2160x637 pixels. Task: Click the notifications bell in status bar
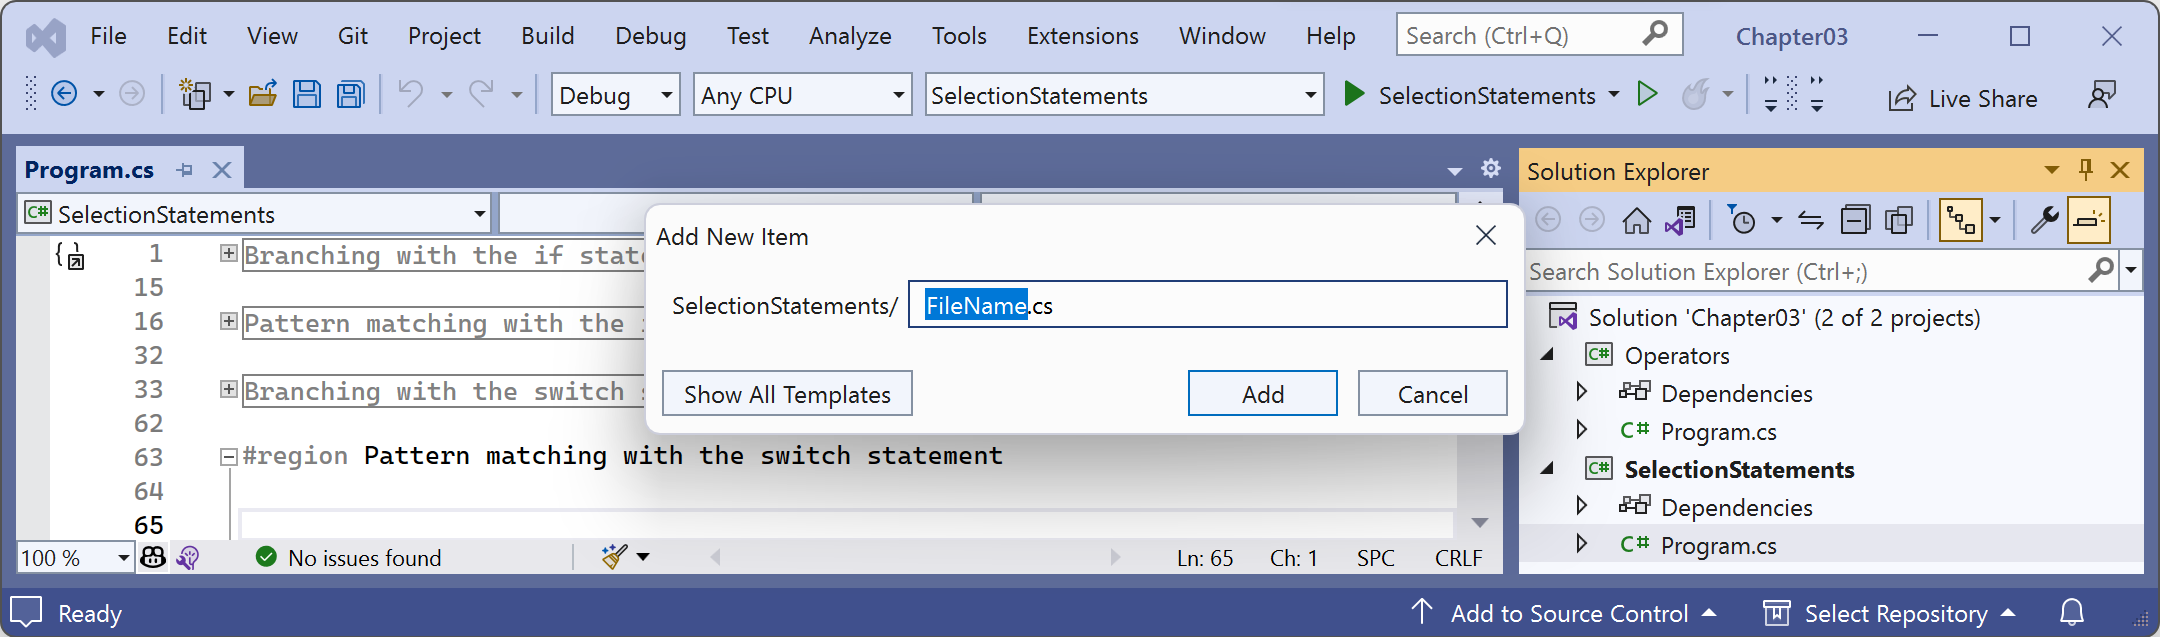pyautogui.click(x=2073, y=612)
